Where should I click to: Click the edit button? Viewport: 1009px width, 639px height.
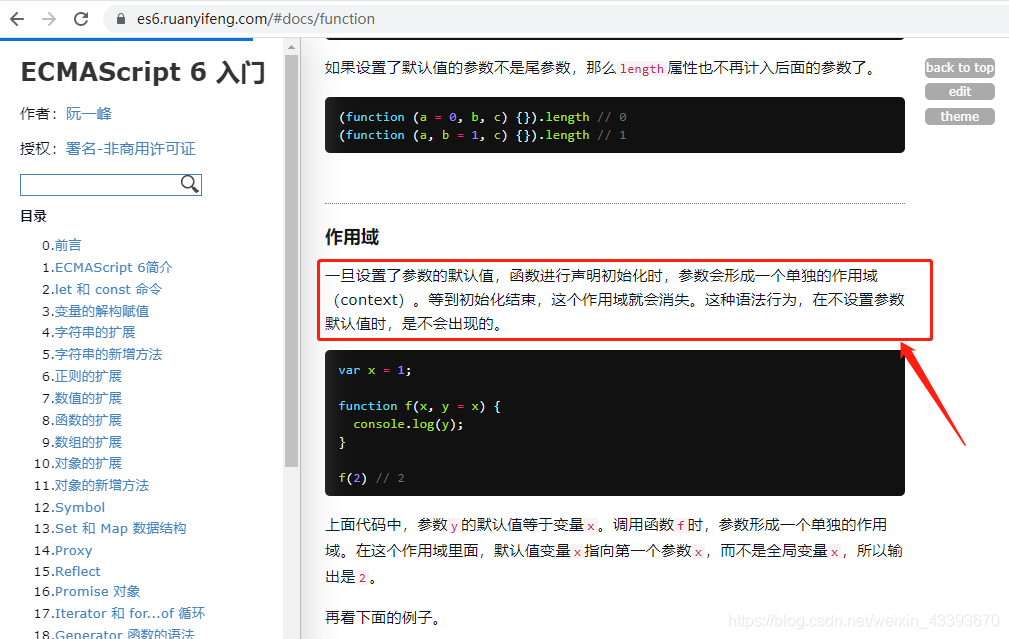pos(959,92)
